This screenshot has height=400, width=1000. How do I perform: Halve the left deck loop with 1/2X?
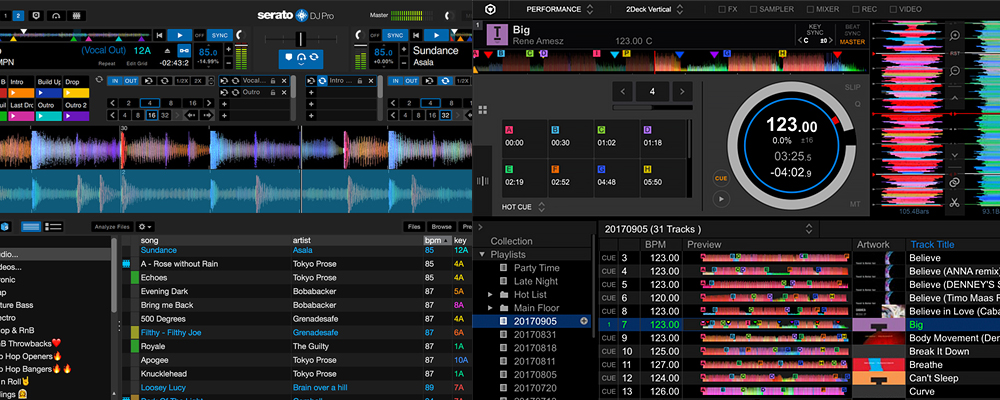[181, 81]
